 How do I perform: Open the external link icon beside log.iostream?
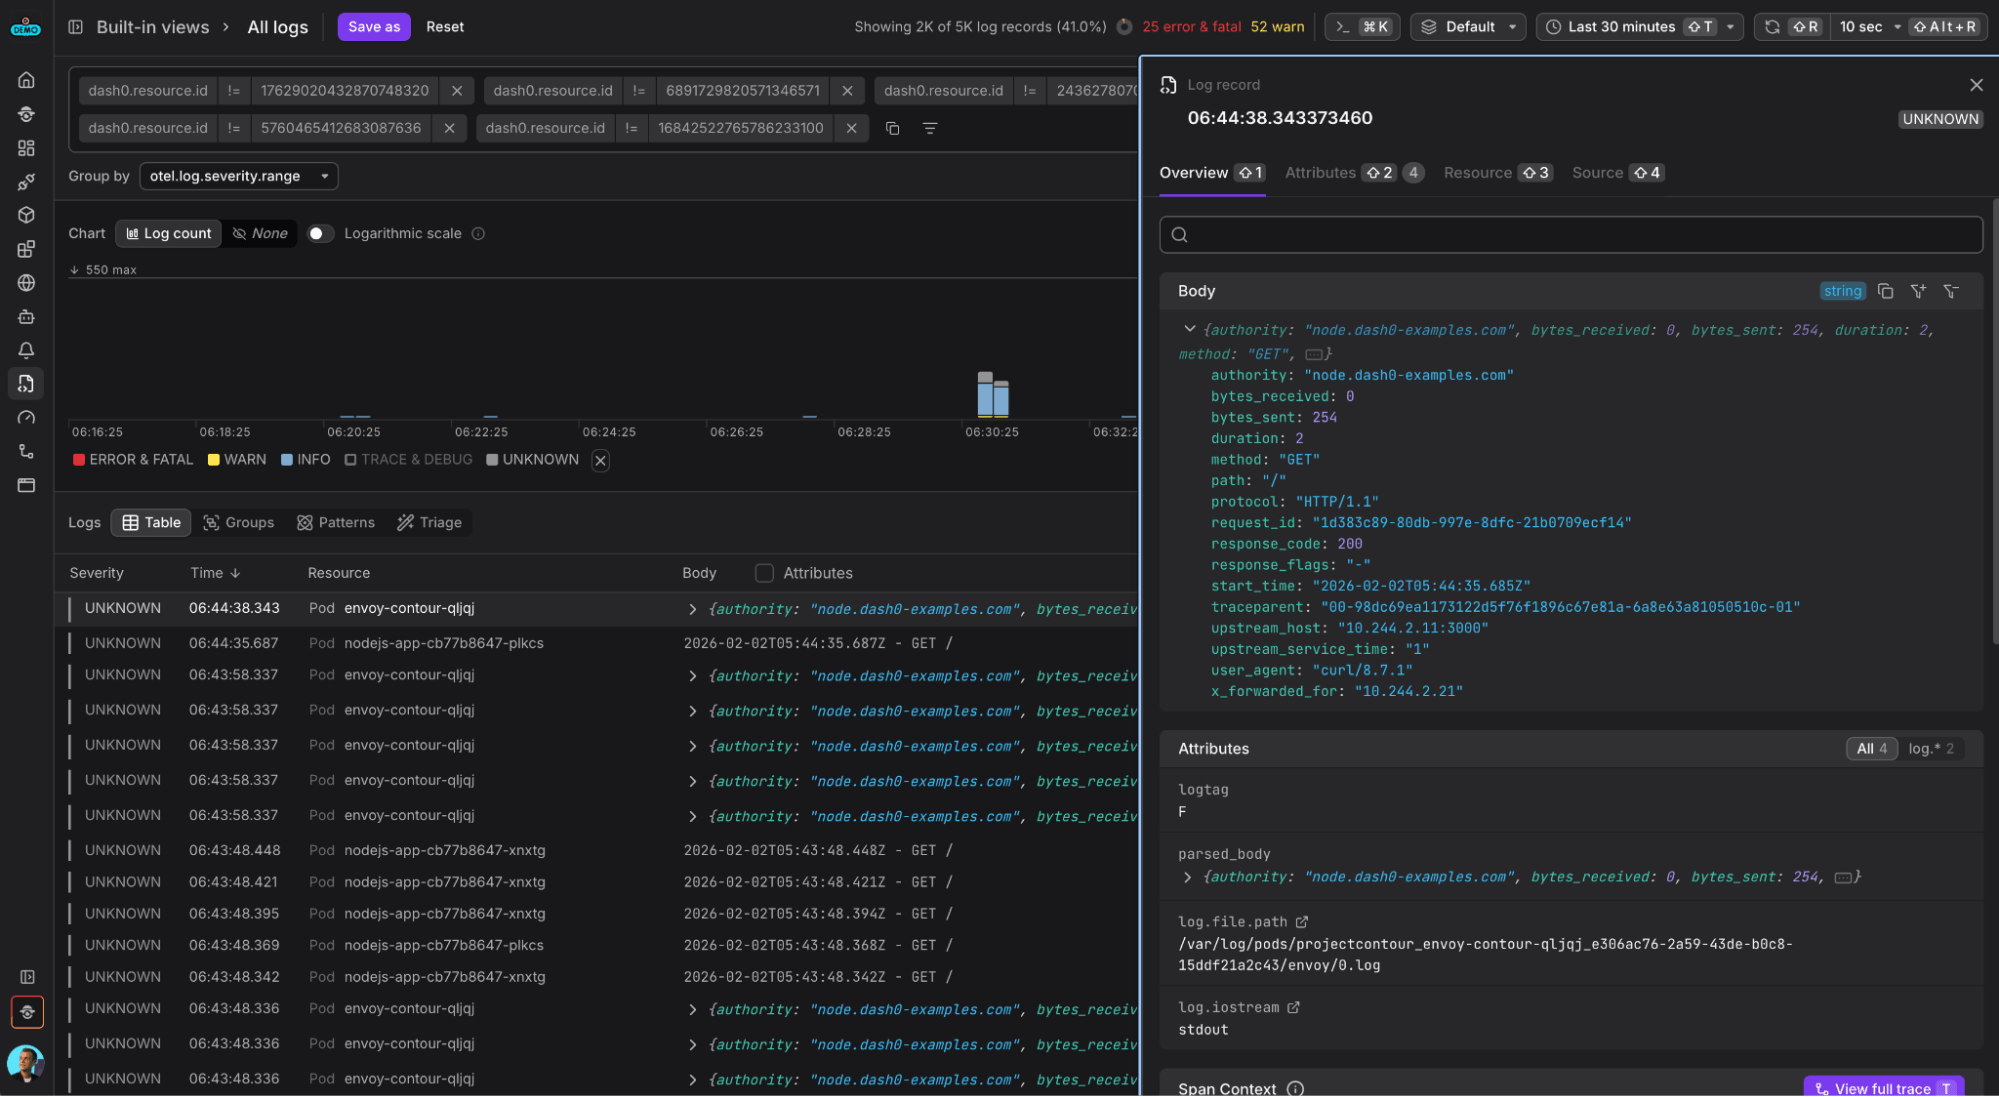pos(1293,1007)
